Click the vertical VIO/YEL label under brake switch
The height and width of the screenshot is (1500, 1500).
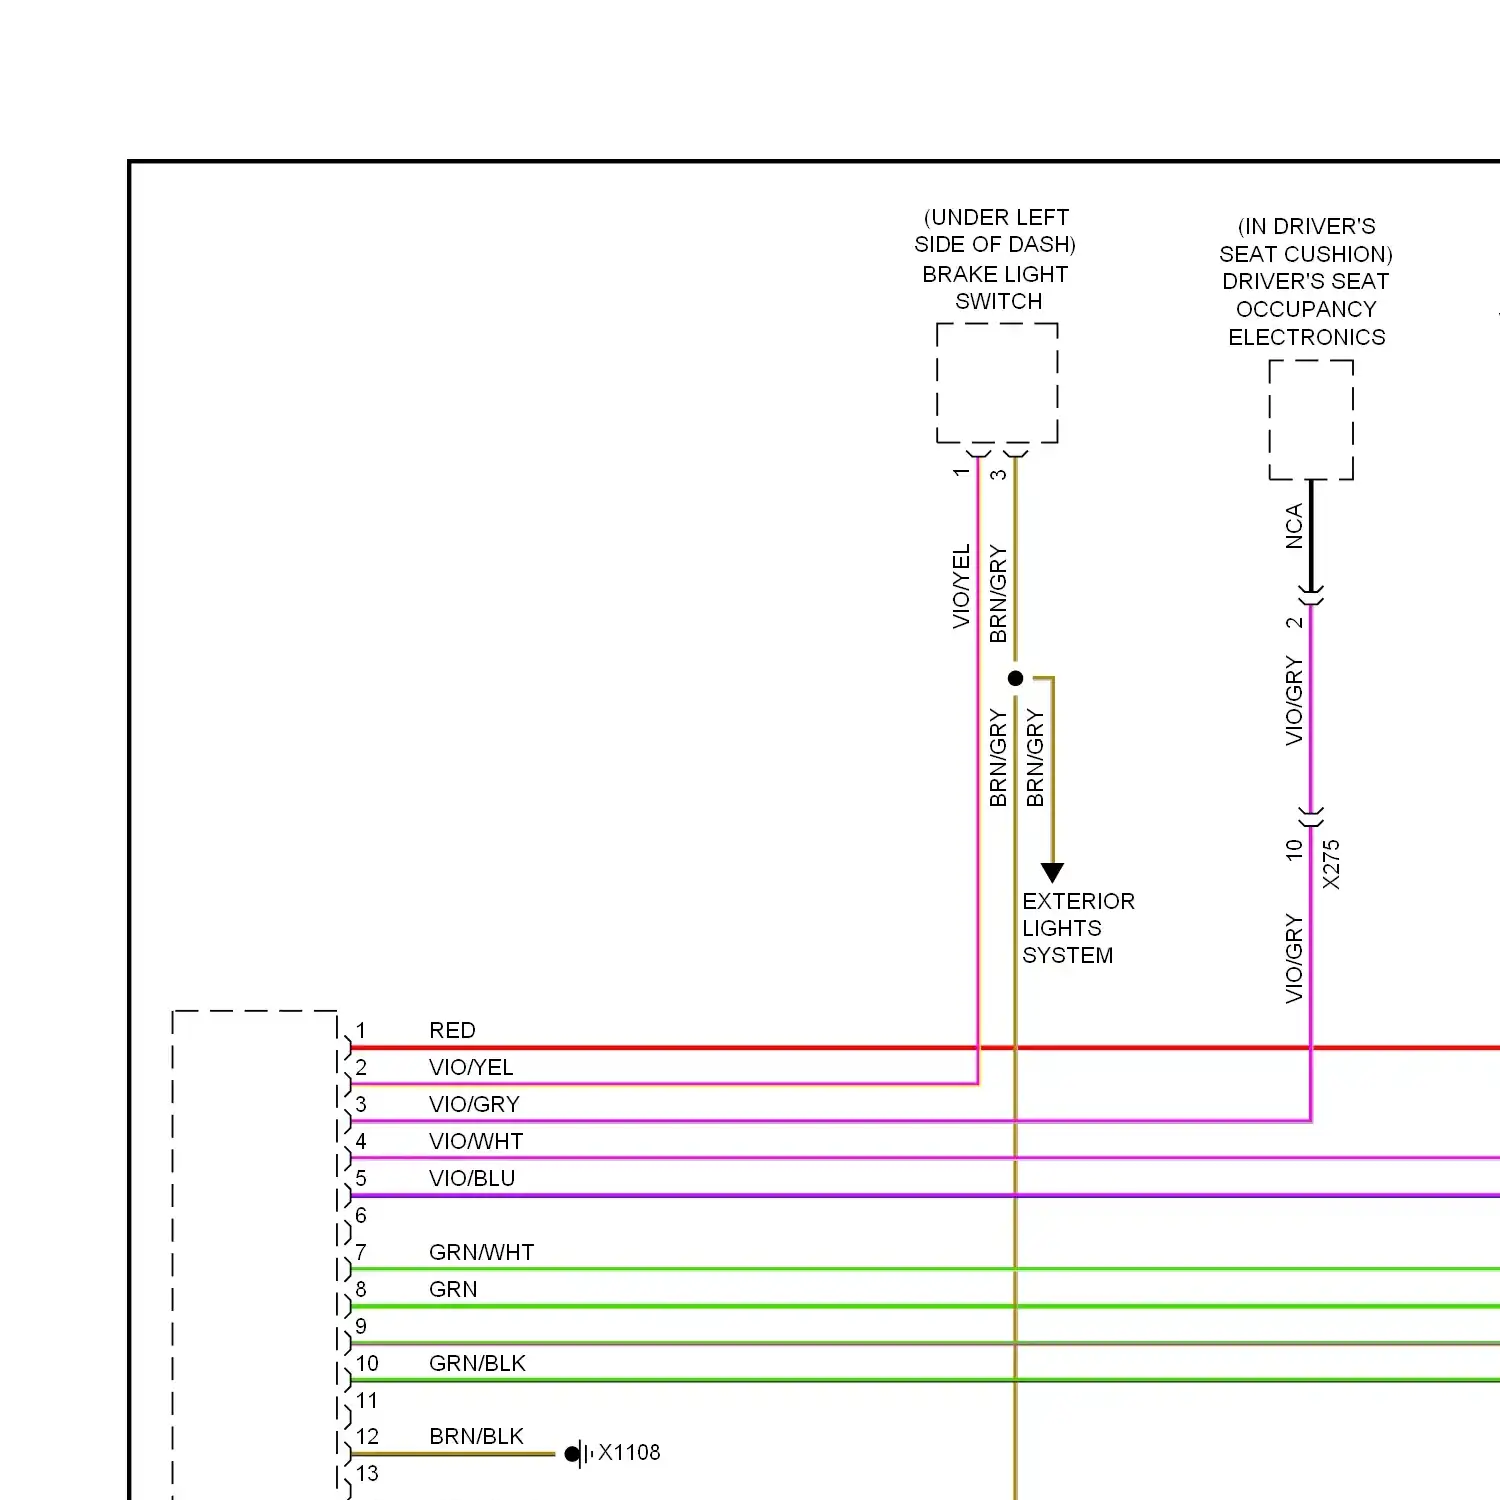click(961, 586)
